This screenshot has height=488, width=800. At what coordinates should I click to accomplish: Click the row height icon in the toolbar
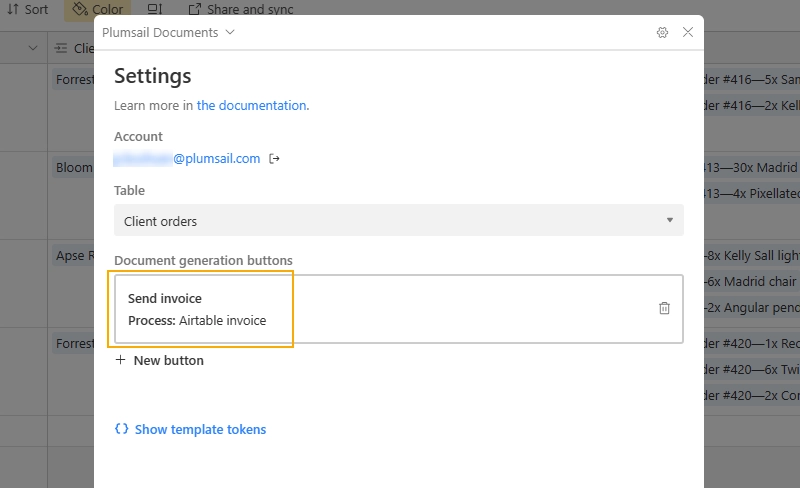coord(155,9)
